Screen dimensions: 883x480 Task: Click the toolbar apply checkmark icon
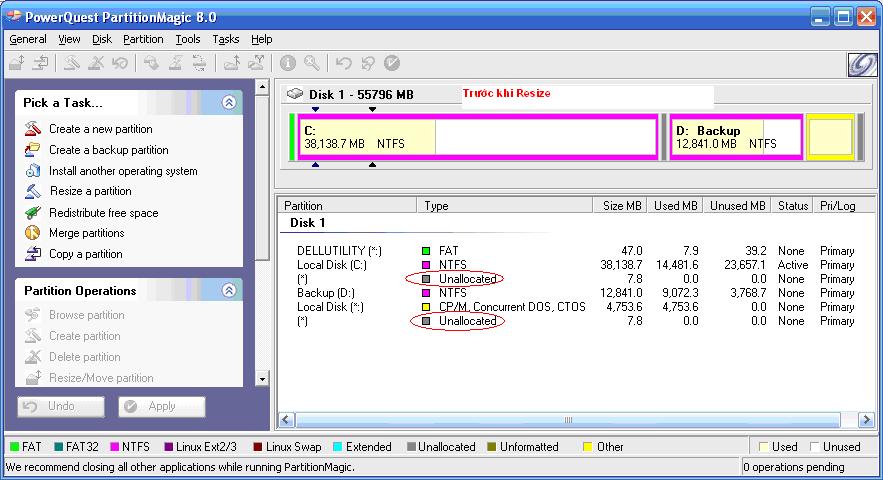click(392, 63)
